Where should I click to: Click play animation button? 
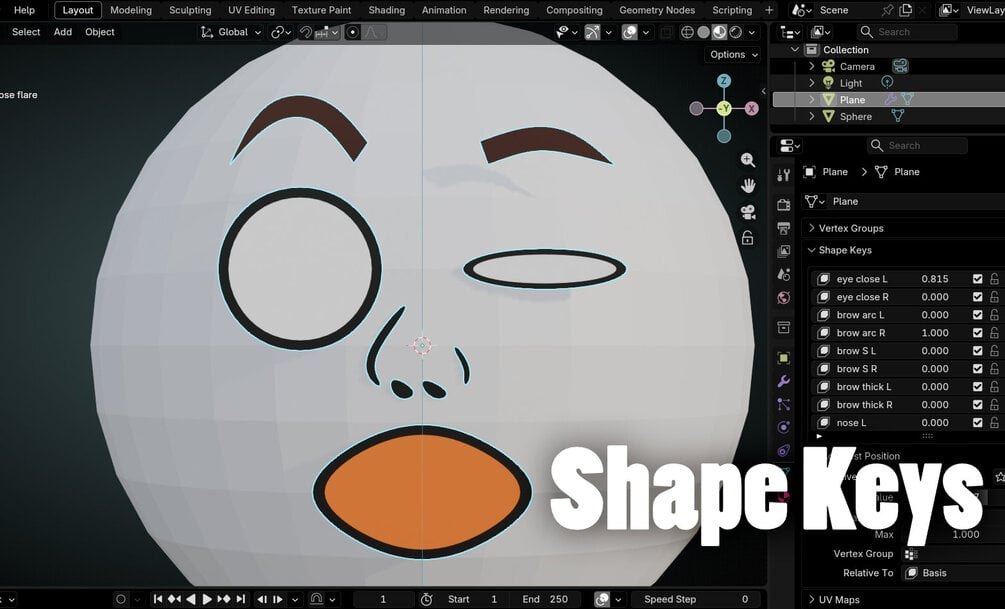[207, 599]
